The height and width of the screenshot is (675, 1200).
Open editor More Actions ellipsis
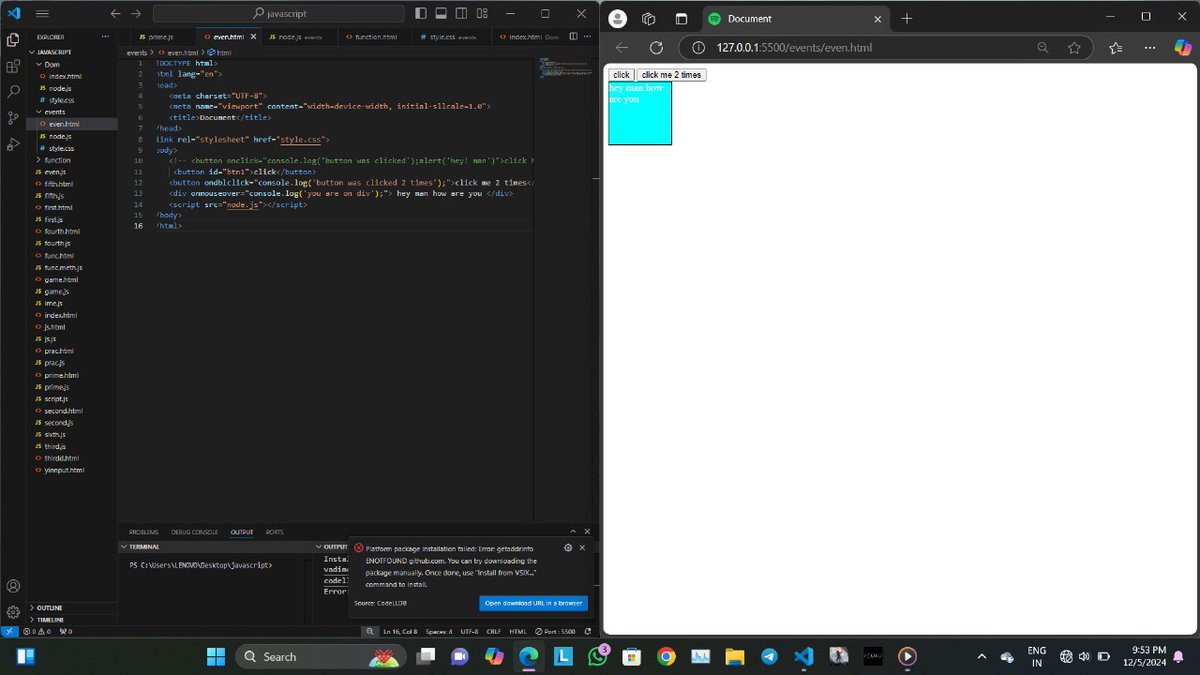(x=588, y=36)
